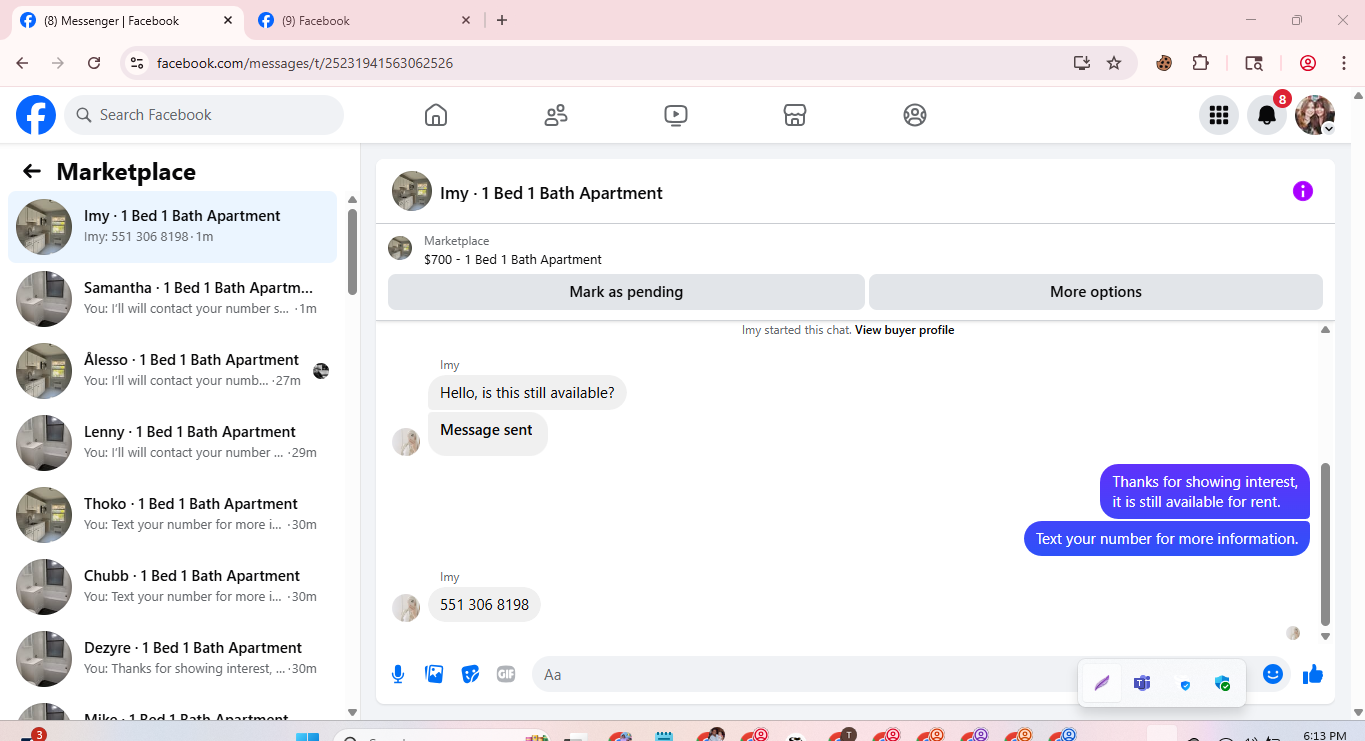
Task: Open the account profile picture menu
Action: 1315,115
